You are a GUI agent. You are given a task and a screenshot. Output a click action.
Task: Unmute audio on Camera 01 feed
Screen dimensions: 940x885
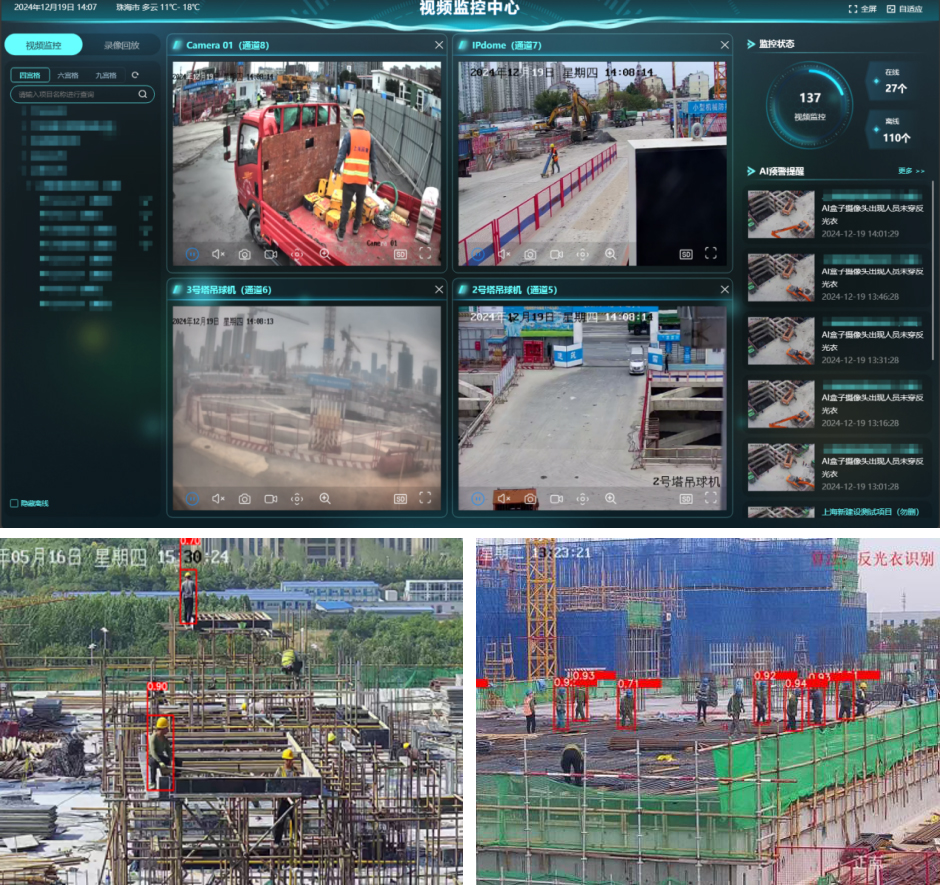click(218, 255)
